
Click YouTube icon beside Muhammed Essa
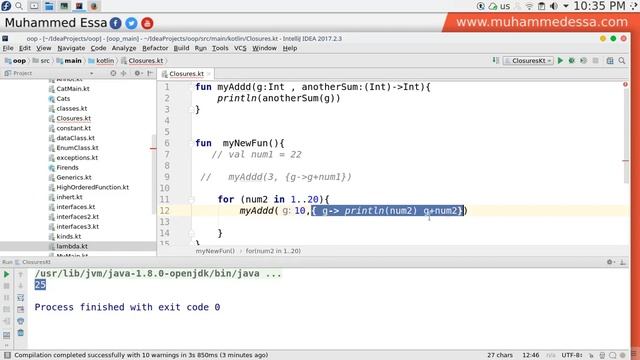coord(147,23)
